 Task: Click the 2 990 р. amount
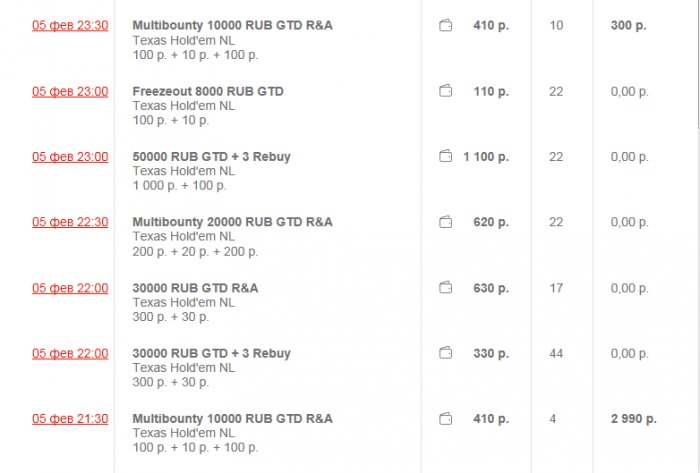click(634, 419)
